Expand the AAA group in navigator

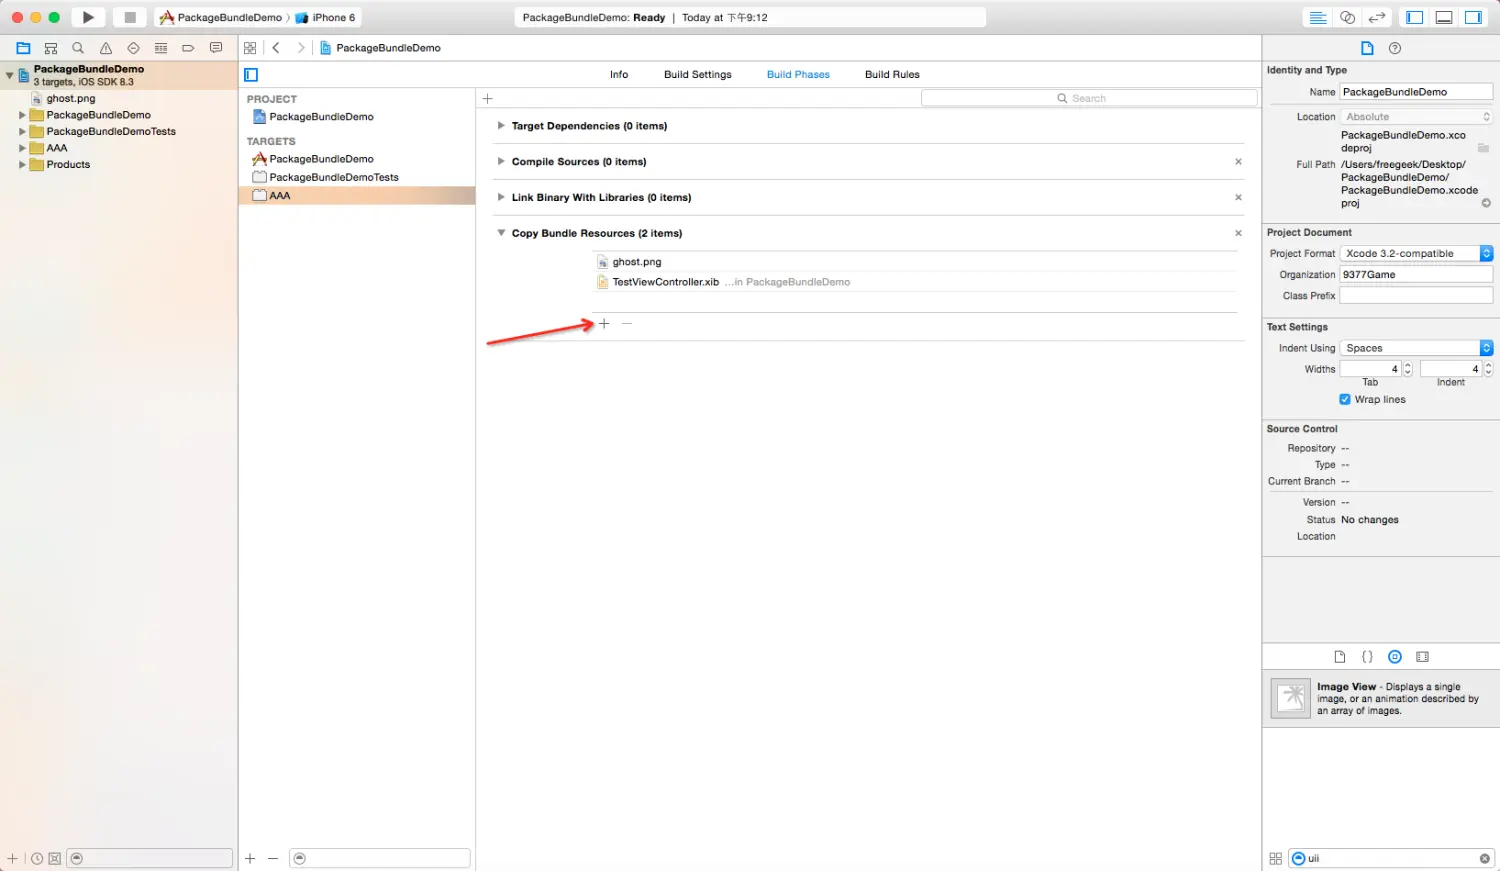click(x=22, y=148)
